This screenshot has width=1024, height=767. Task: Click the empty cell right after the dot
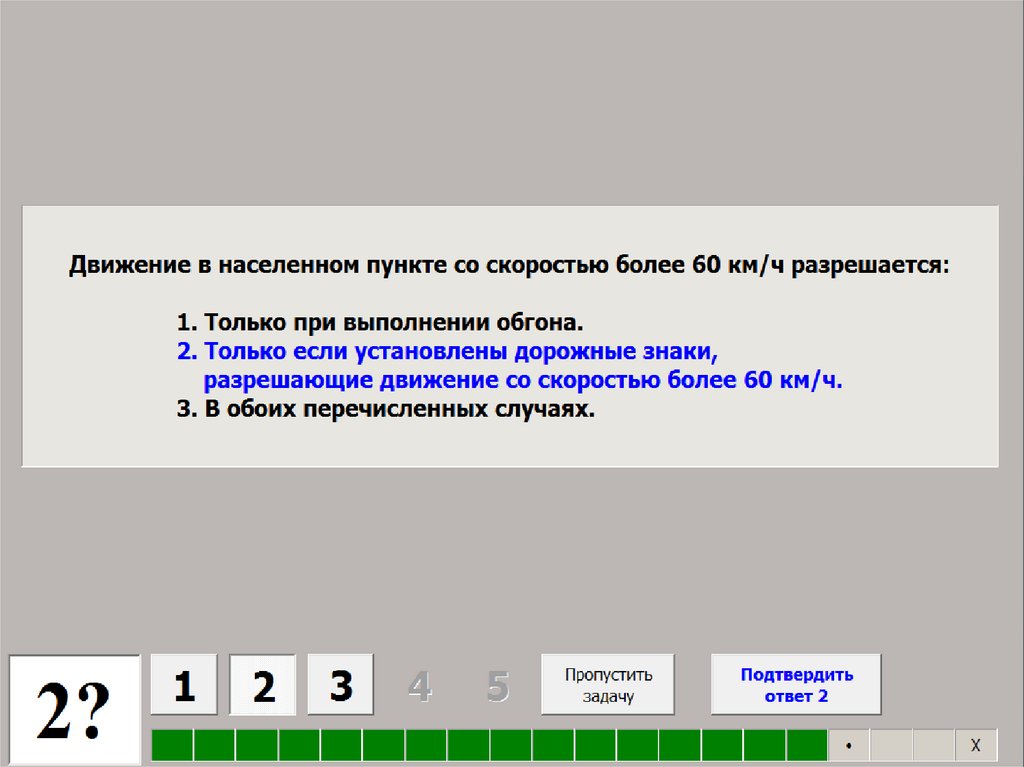[891, 746]
